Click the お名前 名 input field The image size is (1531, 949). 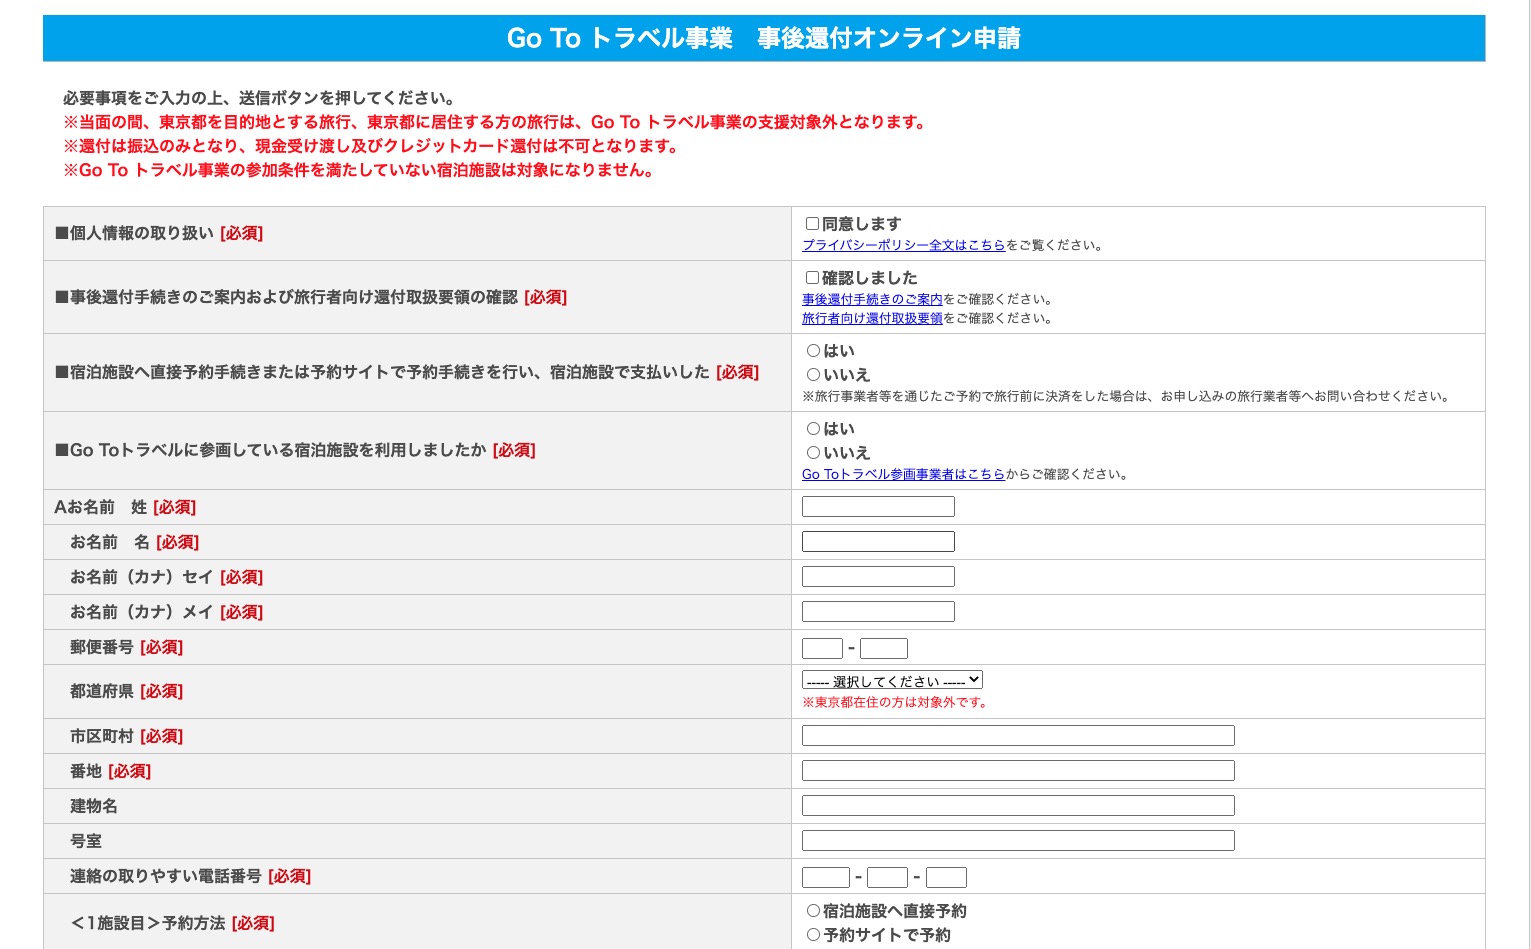click(878, 542)
